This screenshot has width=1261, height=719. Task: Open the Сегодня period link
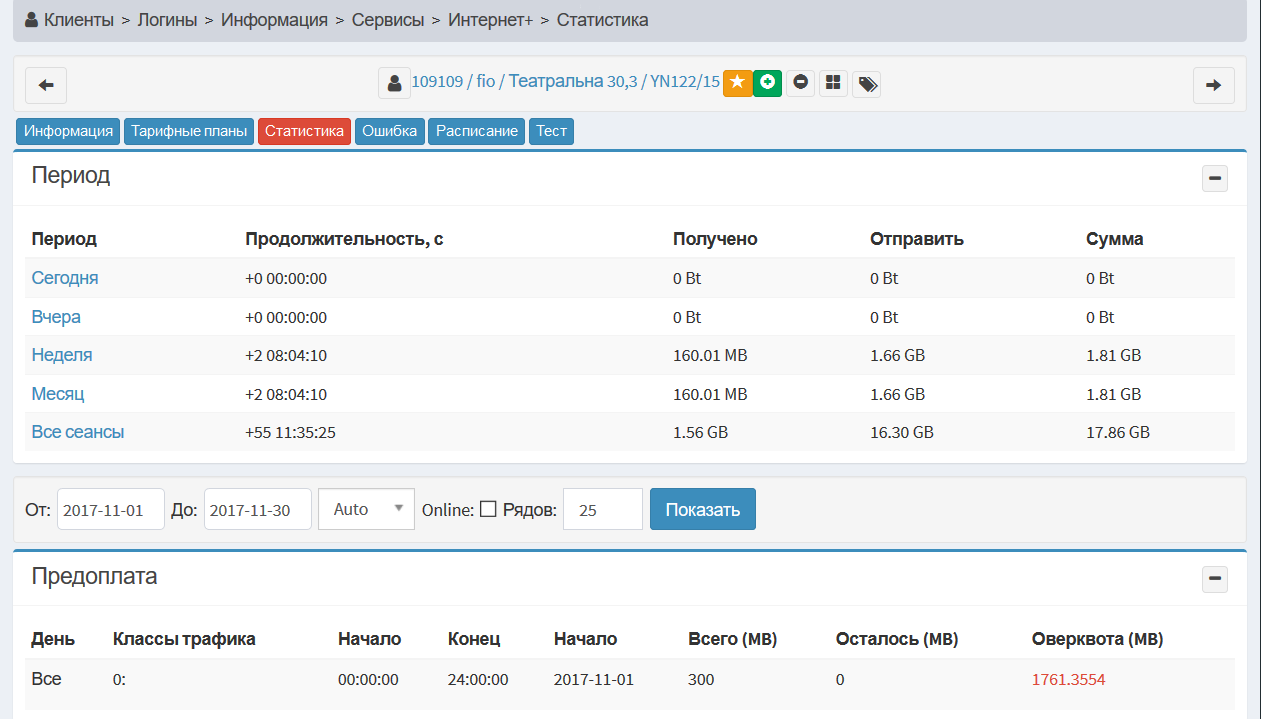point(65,278)
